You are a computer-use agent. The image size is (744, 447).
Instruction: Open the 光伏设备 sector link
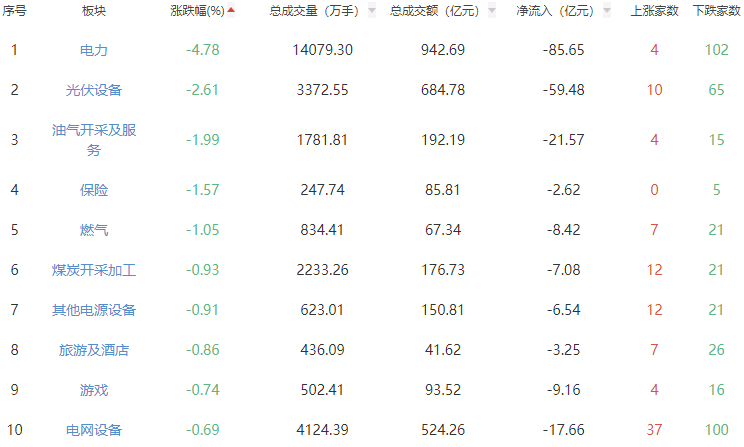click(94, 90)
